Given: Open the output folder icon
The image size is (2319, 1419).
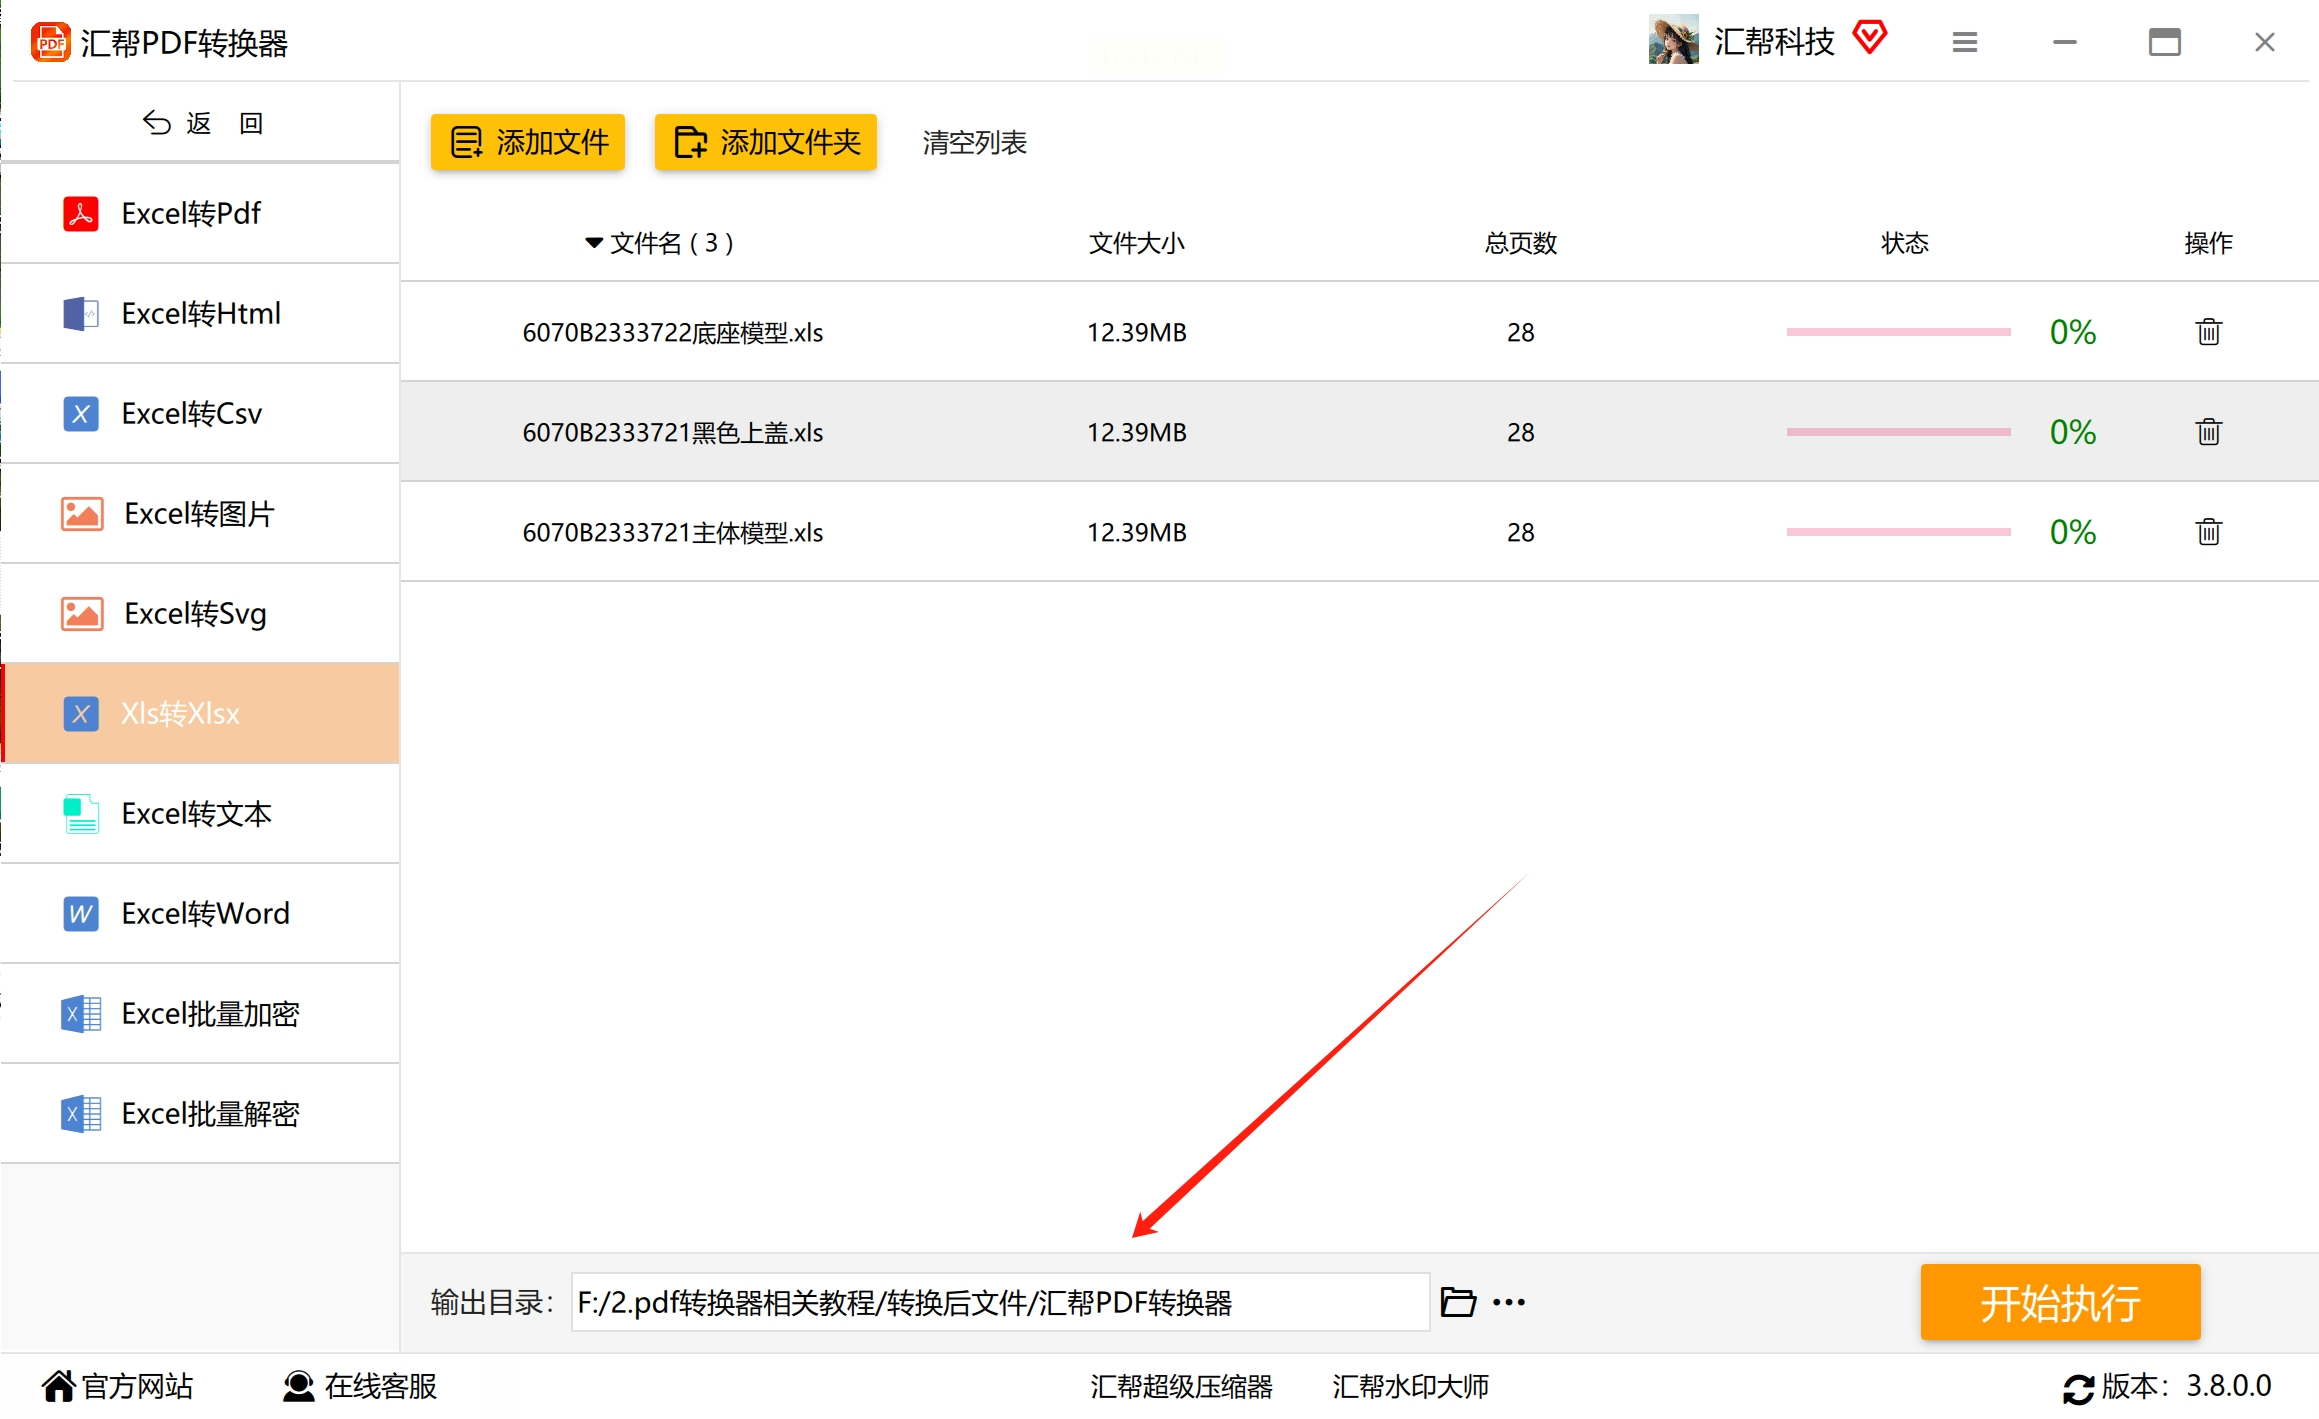Looking at the screenshot, I should pyautogui.click(x=1458, y=1302).
